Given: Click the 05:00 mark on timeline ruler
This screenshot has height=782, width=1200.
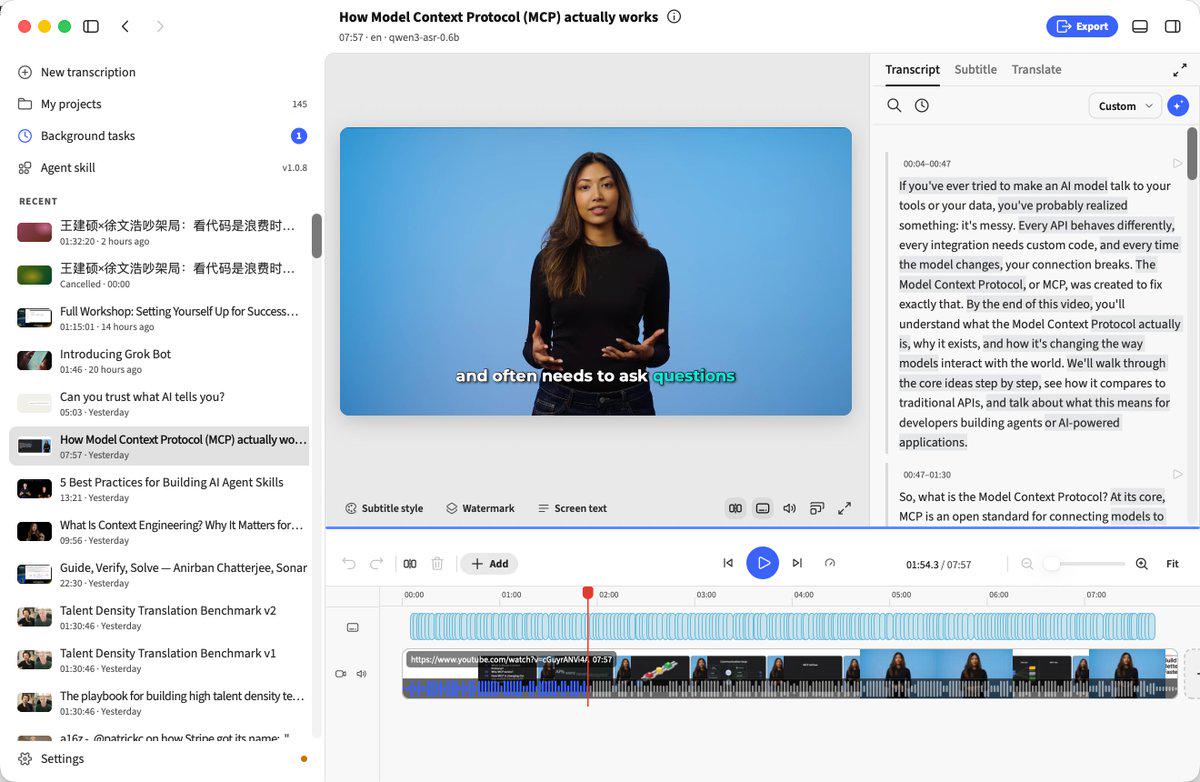Looking at the screenshot, I should [x=901, y=594].
